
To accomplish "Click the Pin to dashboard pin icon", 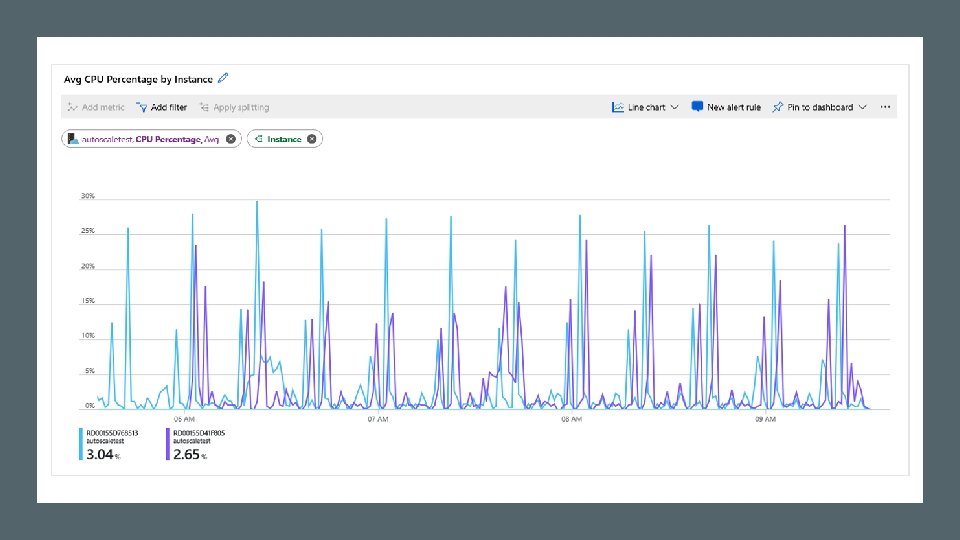I will (x=778, y=107).
